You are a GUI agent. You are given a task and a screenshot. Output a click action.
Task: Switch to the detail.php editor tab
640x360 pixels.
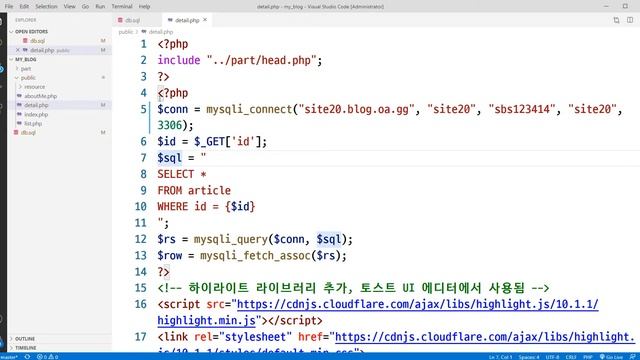[x=187, y=20]
